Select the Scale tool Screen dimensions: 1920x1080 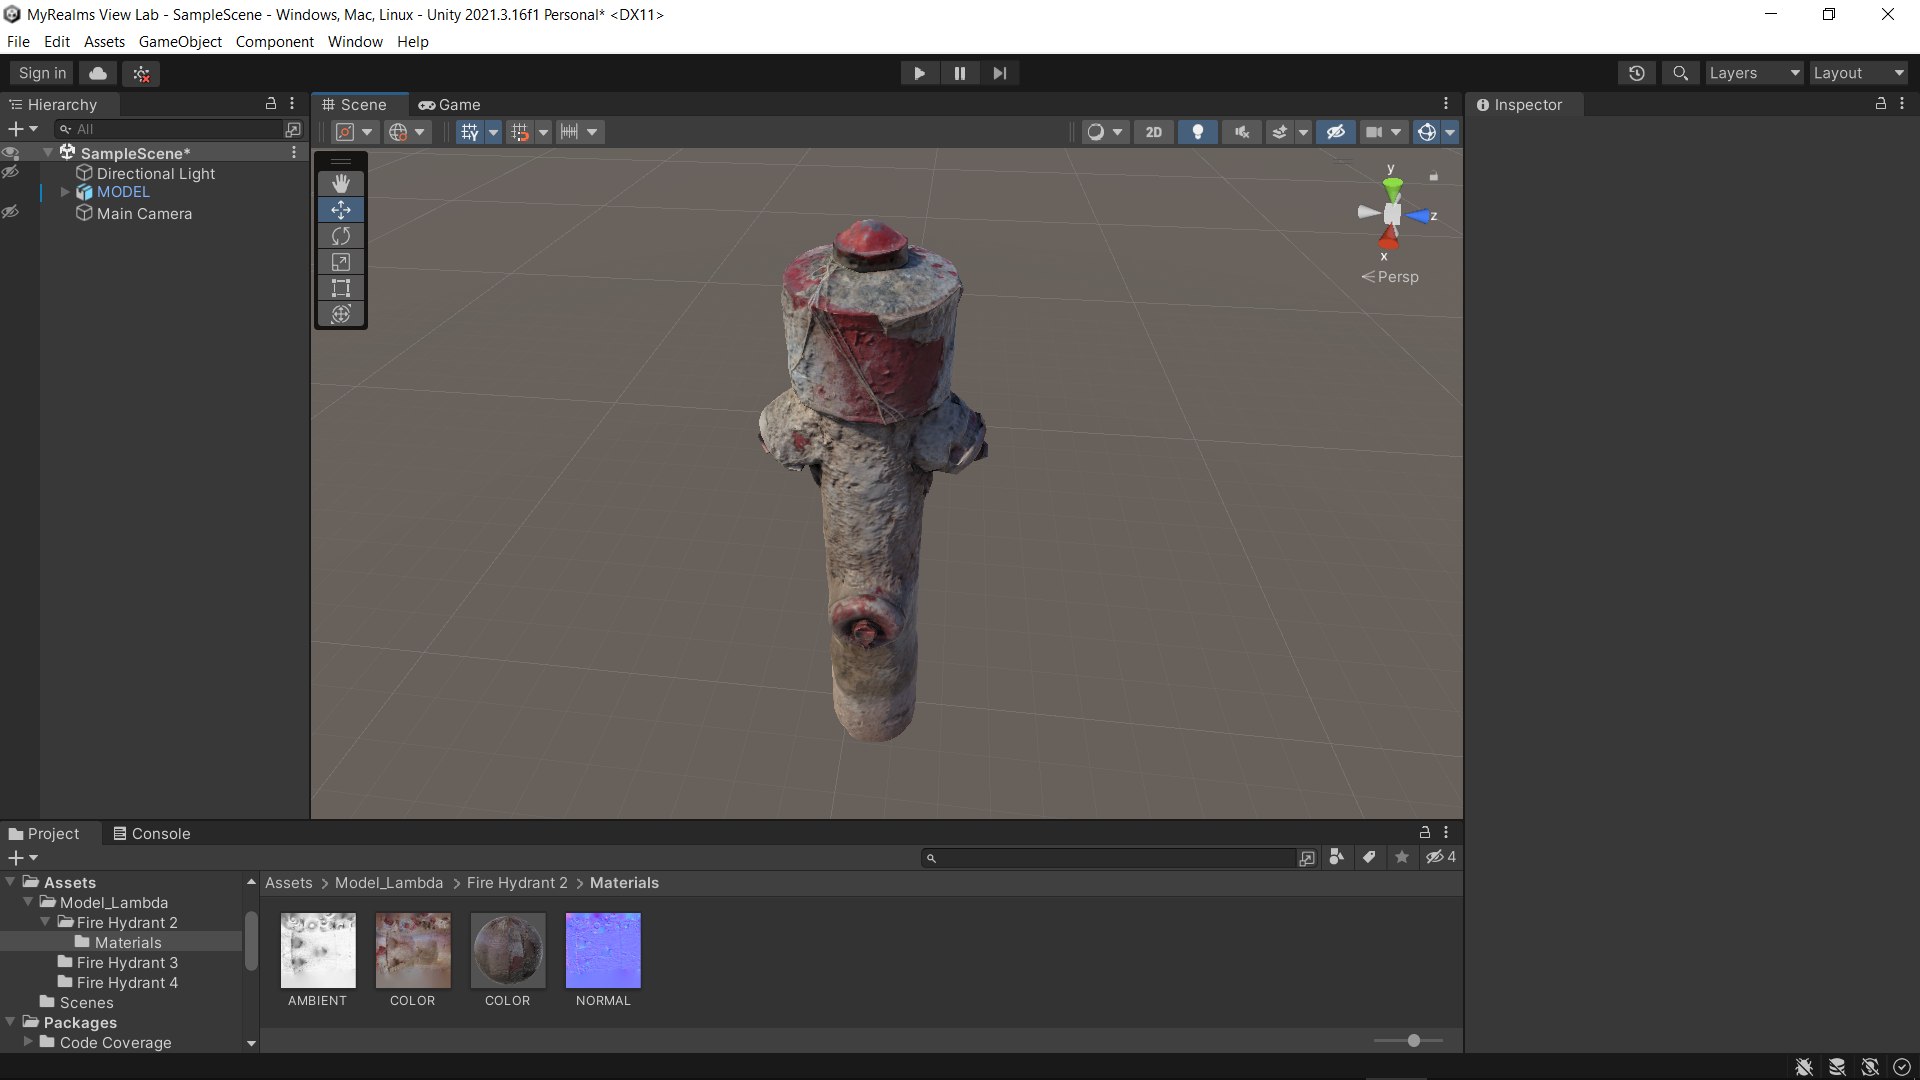341,262
